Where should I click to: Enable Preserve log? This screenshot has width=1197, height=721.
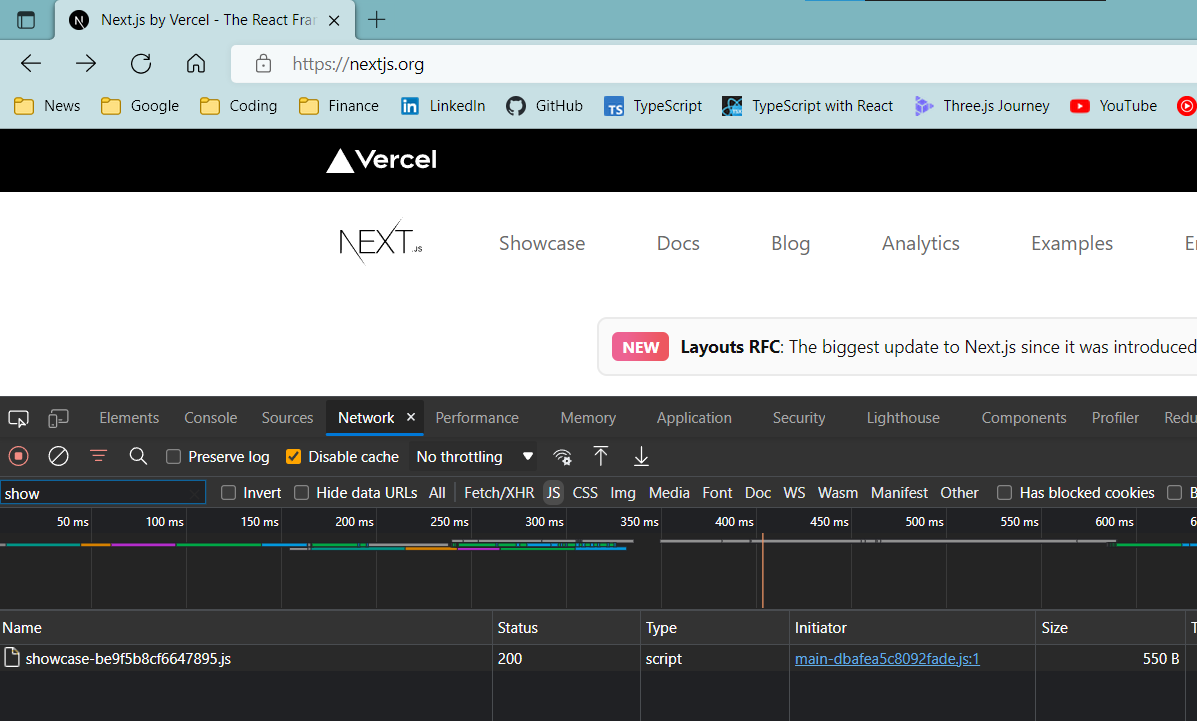click(173, 456)
